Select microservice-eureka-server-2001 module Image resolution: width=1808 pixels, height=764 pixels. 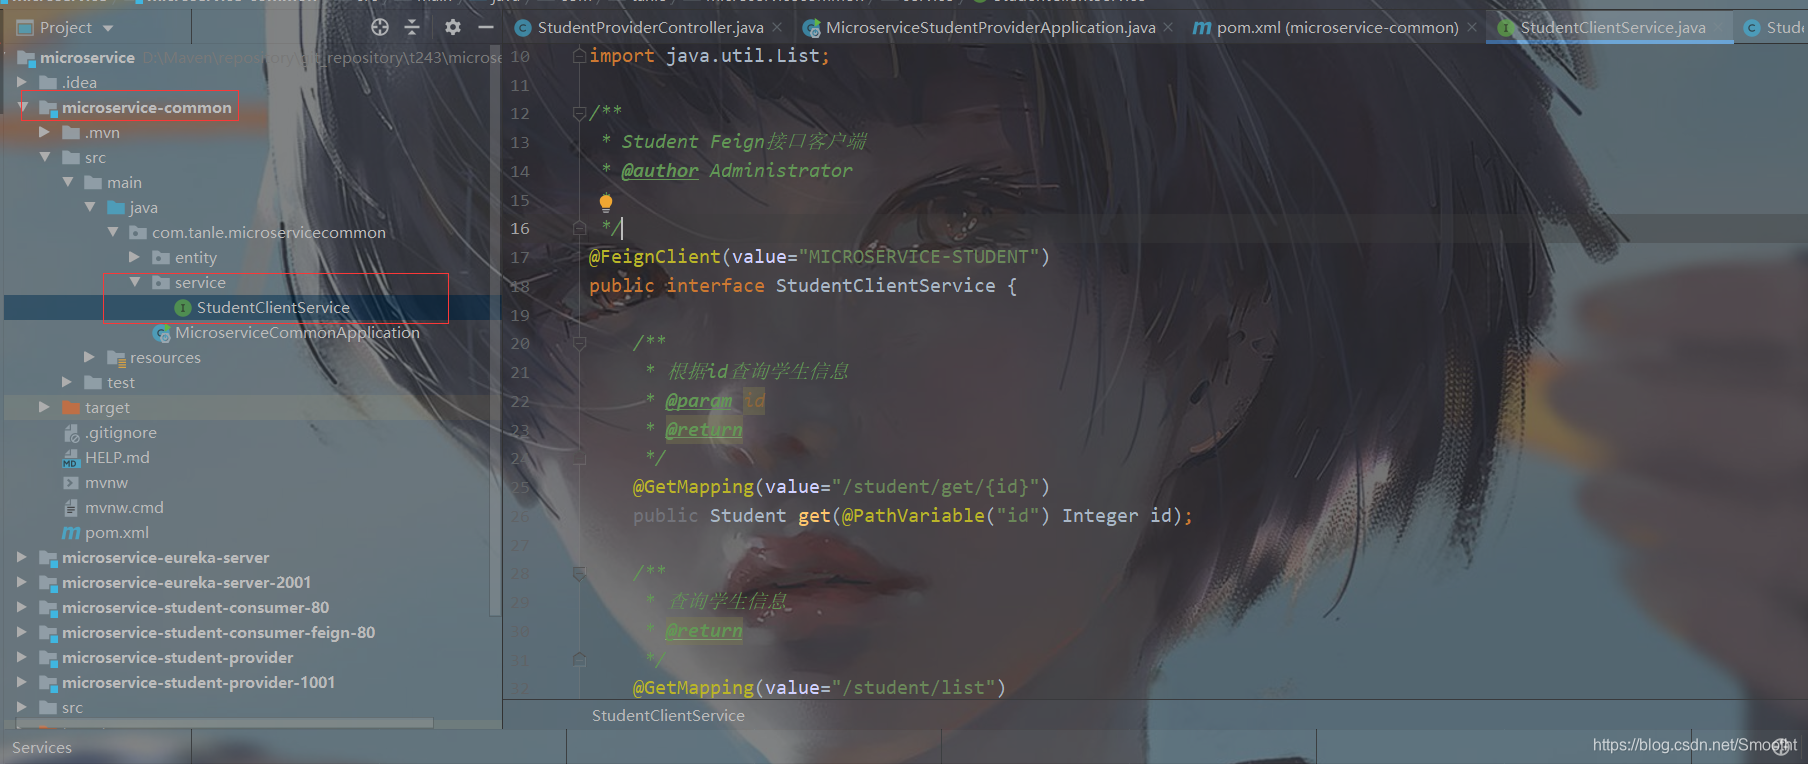point(186,583)
